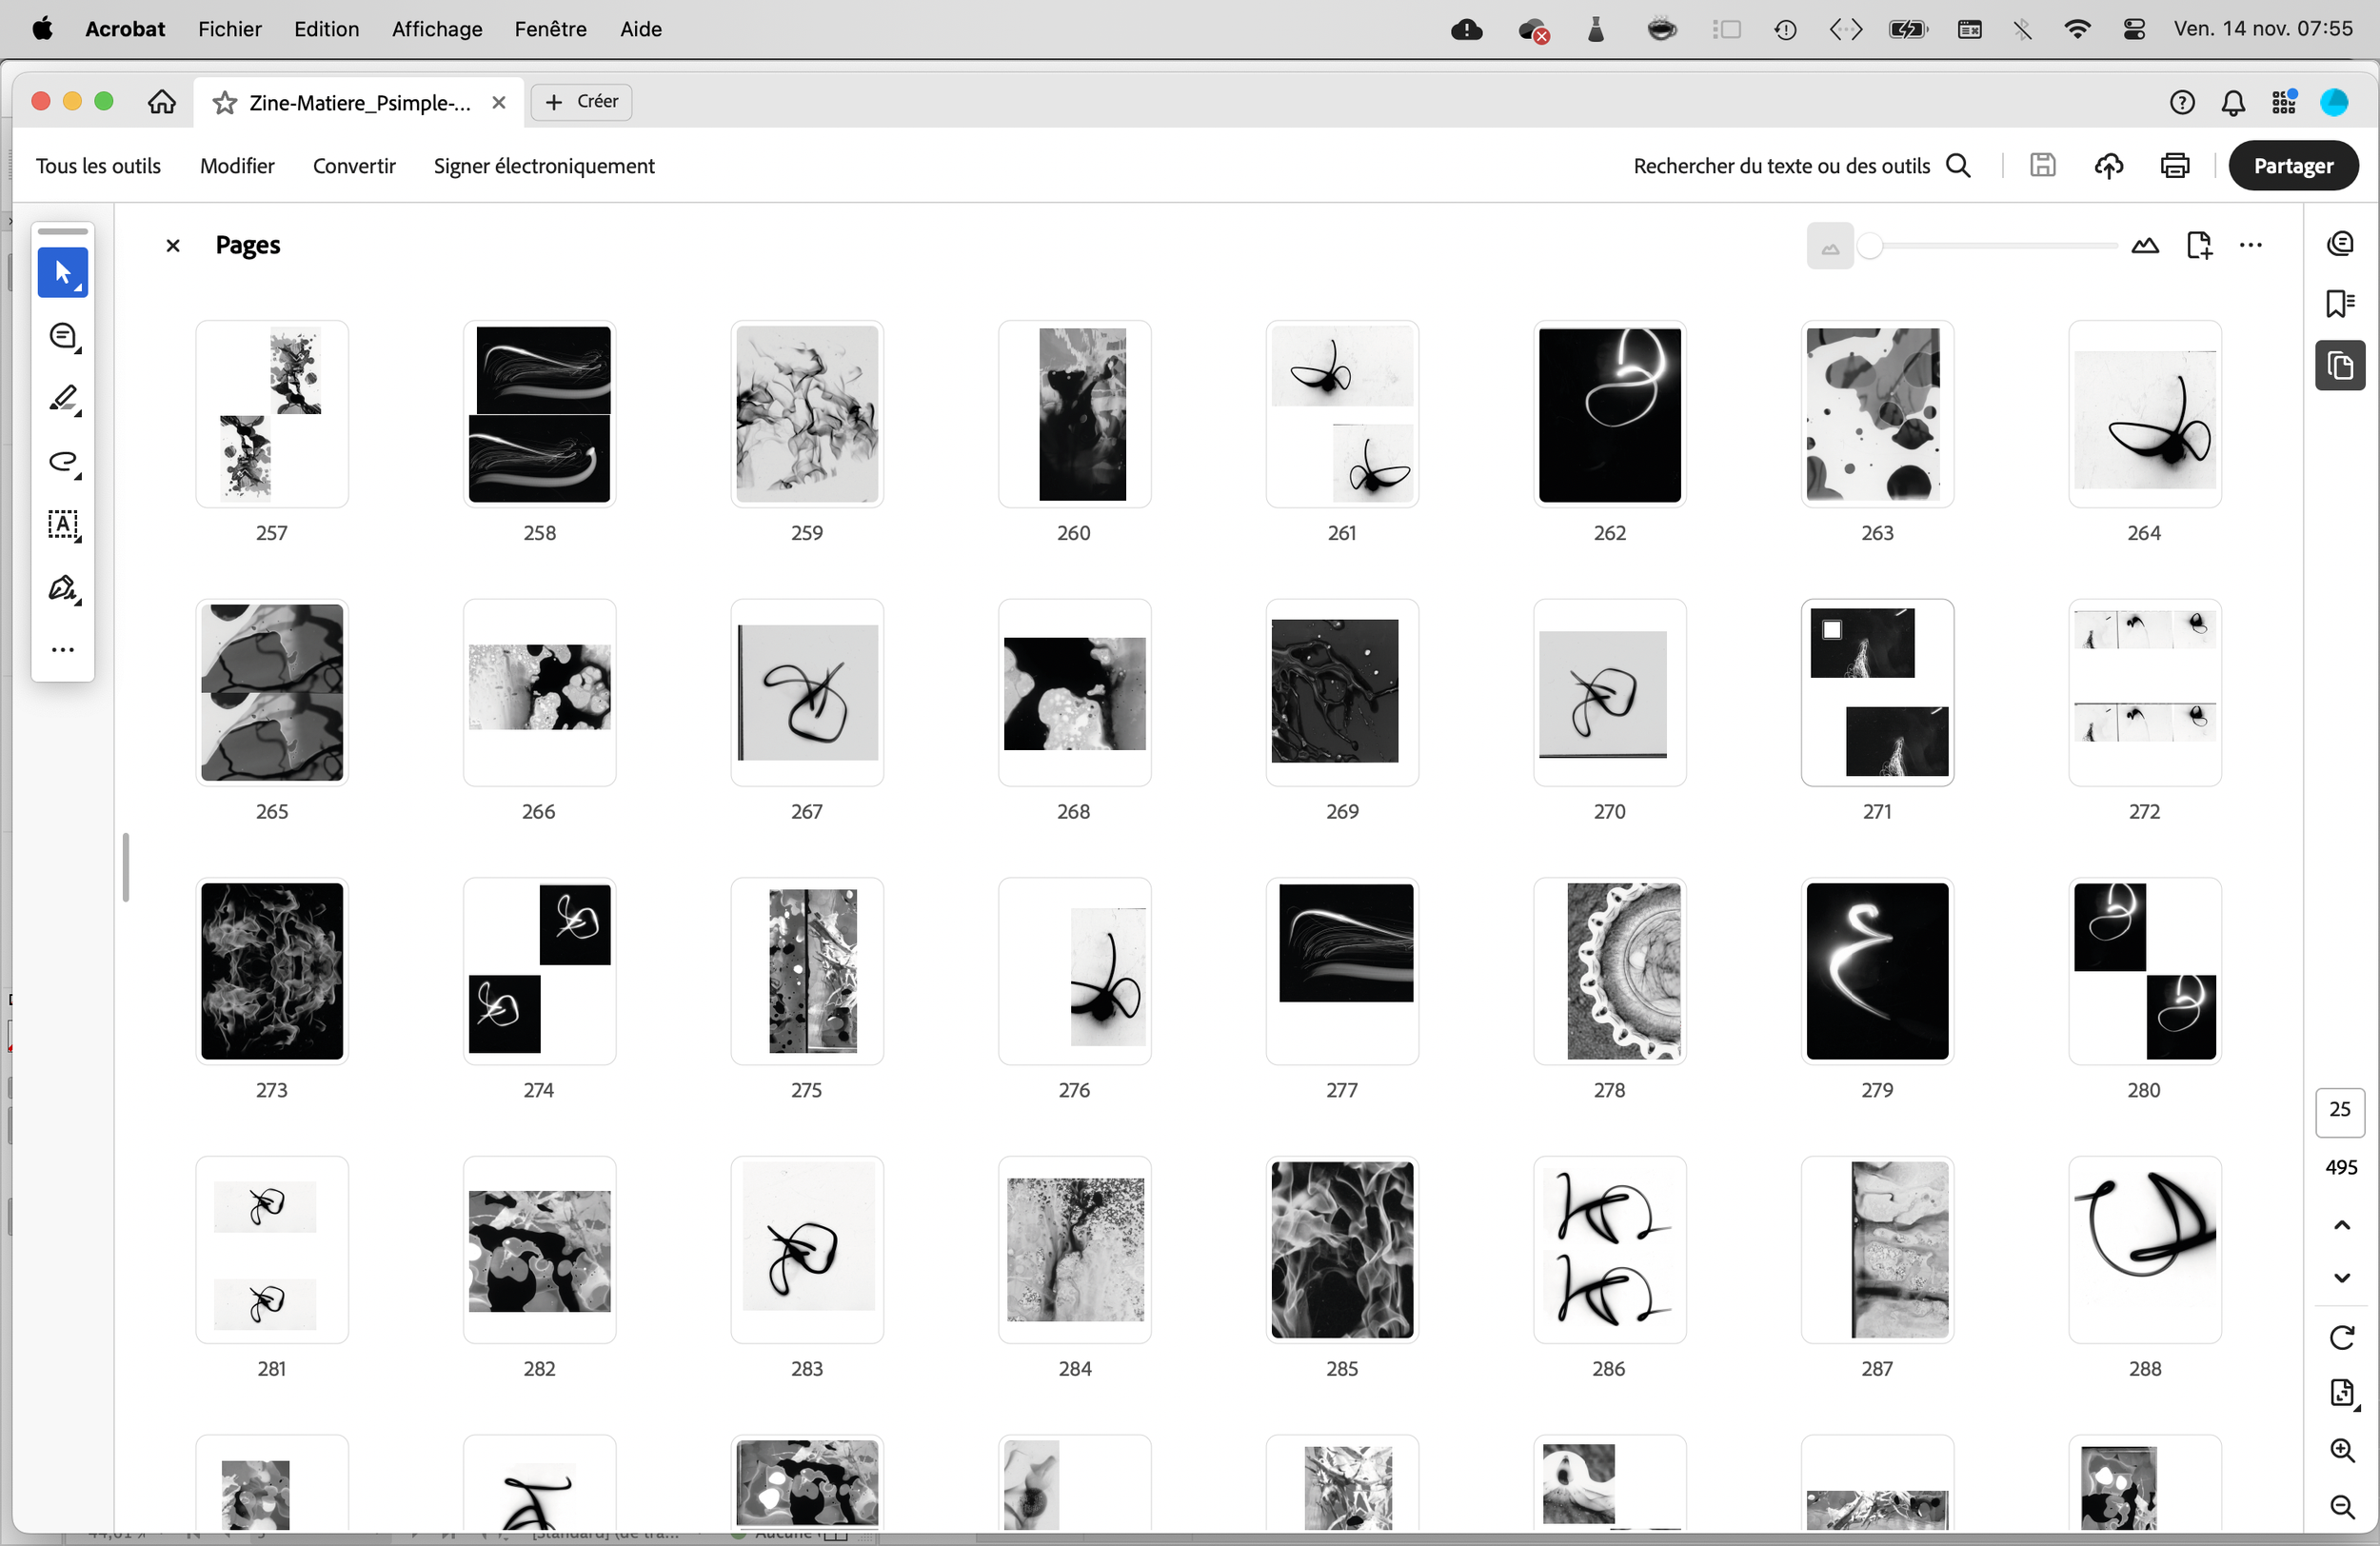Image resolution: width=2380 pixels, height=1546 pixels.
Task: Open the Affichage menu
Action: pos(436,29)
